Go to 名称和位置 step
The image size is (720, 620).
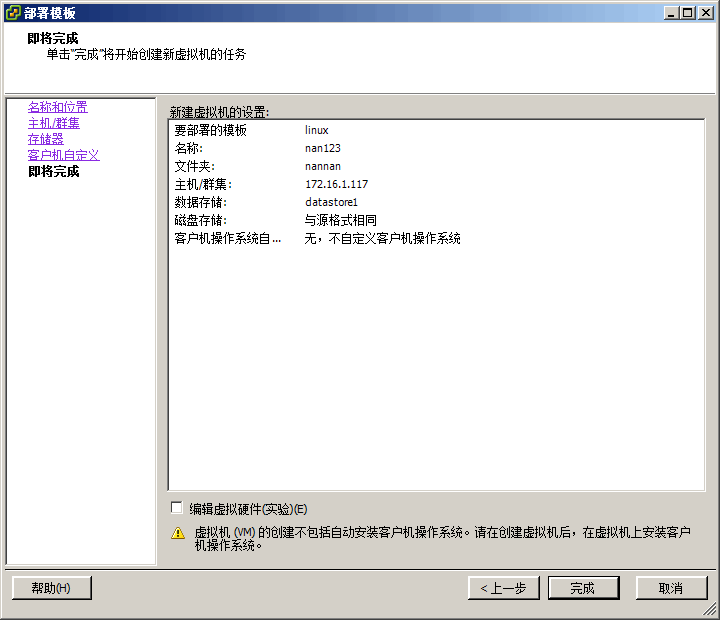(57, 107)
